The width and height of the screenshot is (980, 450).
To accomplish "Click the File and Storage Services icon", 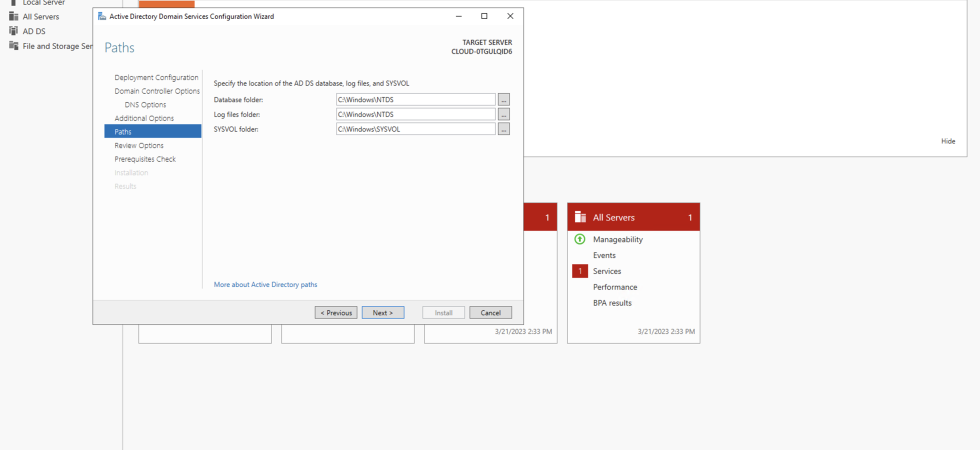I will click(x=14, y=46).
